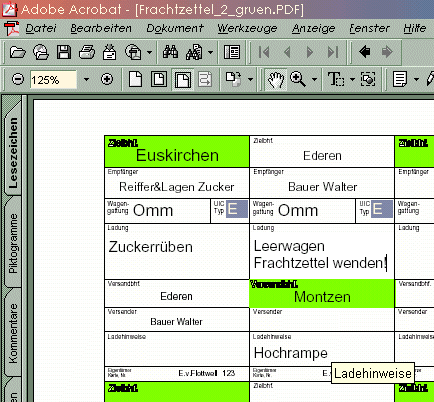Screen dimensions: 434x402
Task: Click the zoom out minus button
Action: coord(18,79)
